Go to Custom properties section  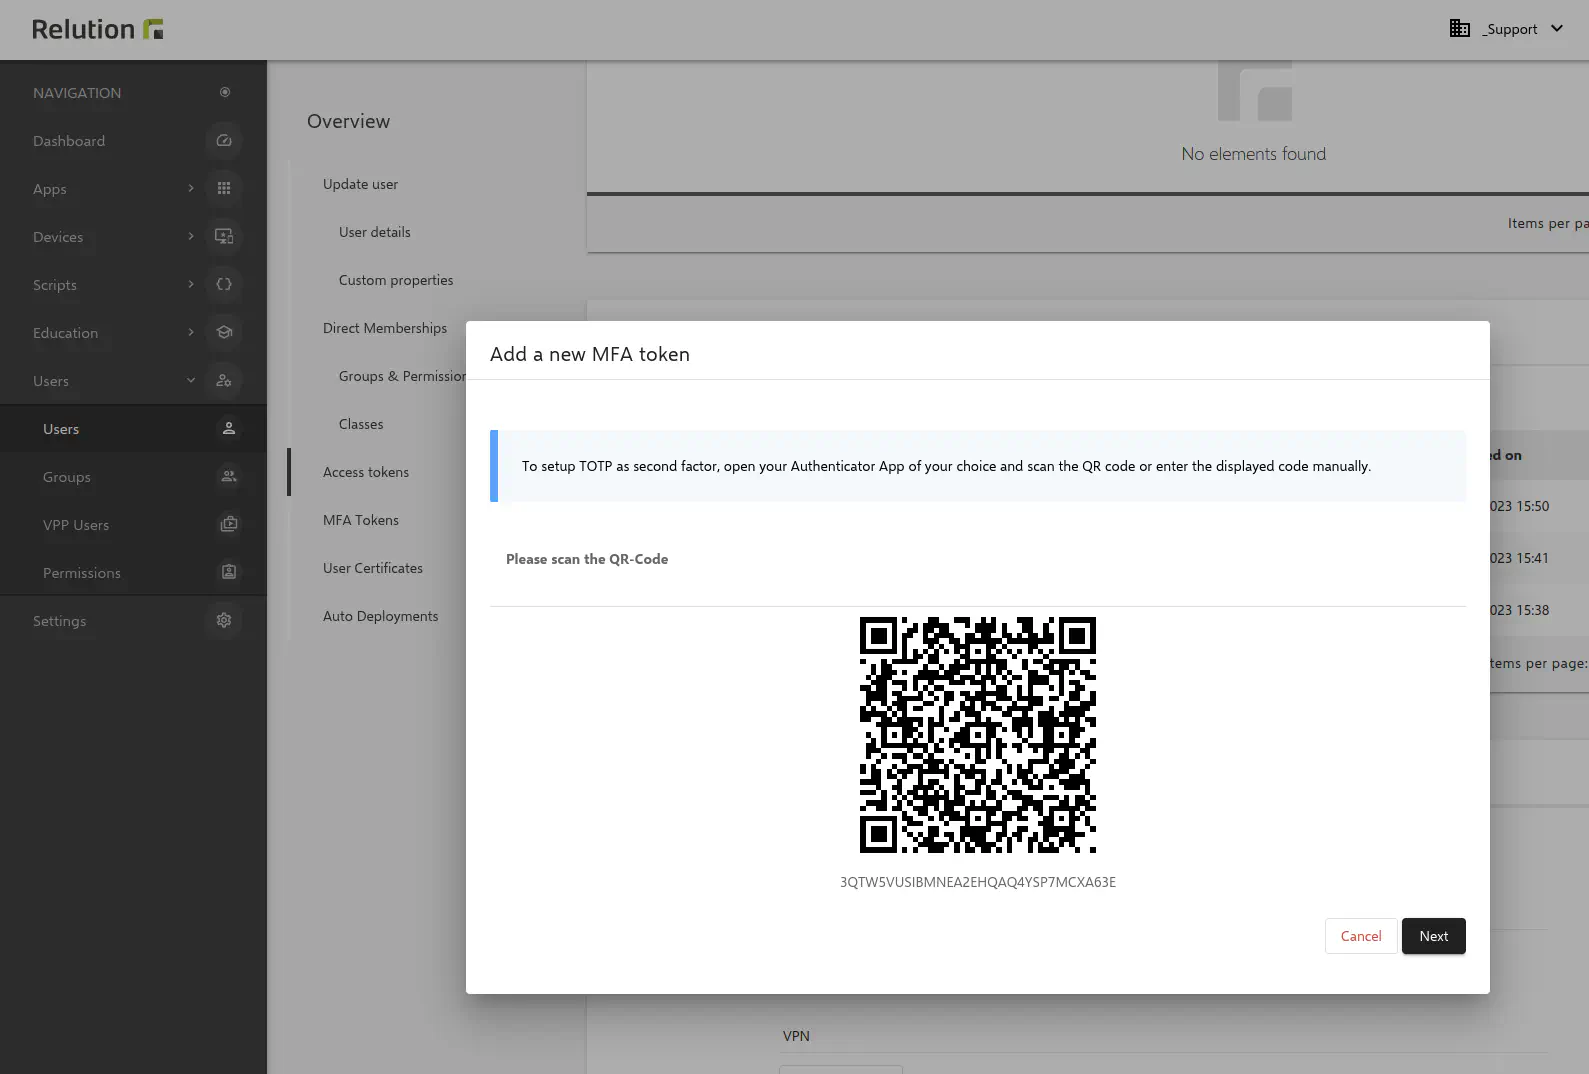click(x=396, y=280)
